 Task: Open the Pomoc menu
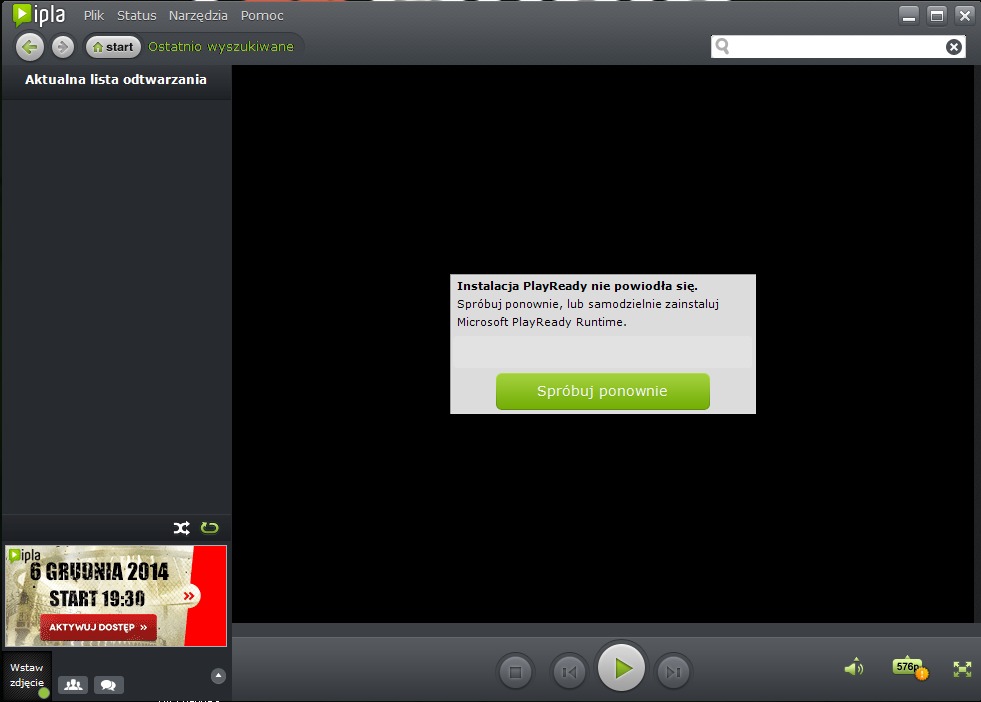tap(262, 16)
